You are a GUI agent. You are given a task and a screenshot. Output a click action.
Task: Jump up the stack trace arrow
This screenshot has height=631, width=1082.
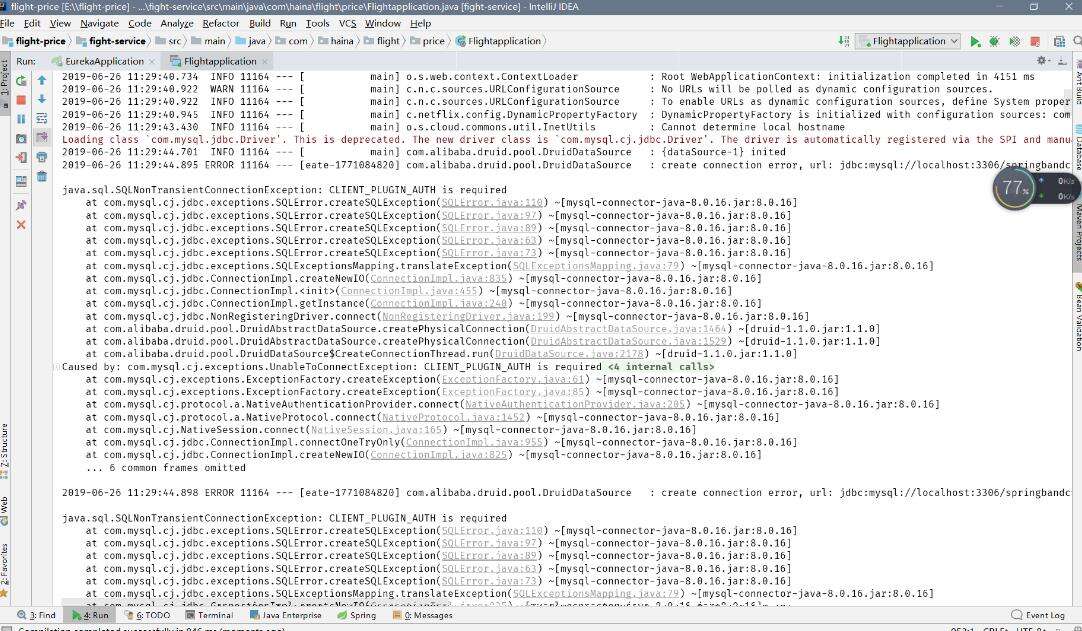42,81
